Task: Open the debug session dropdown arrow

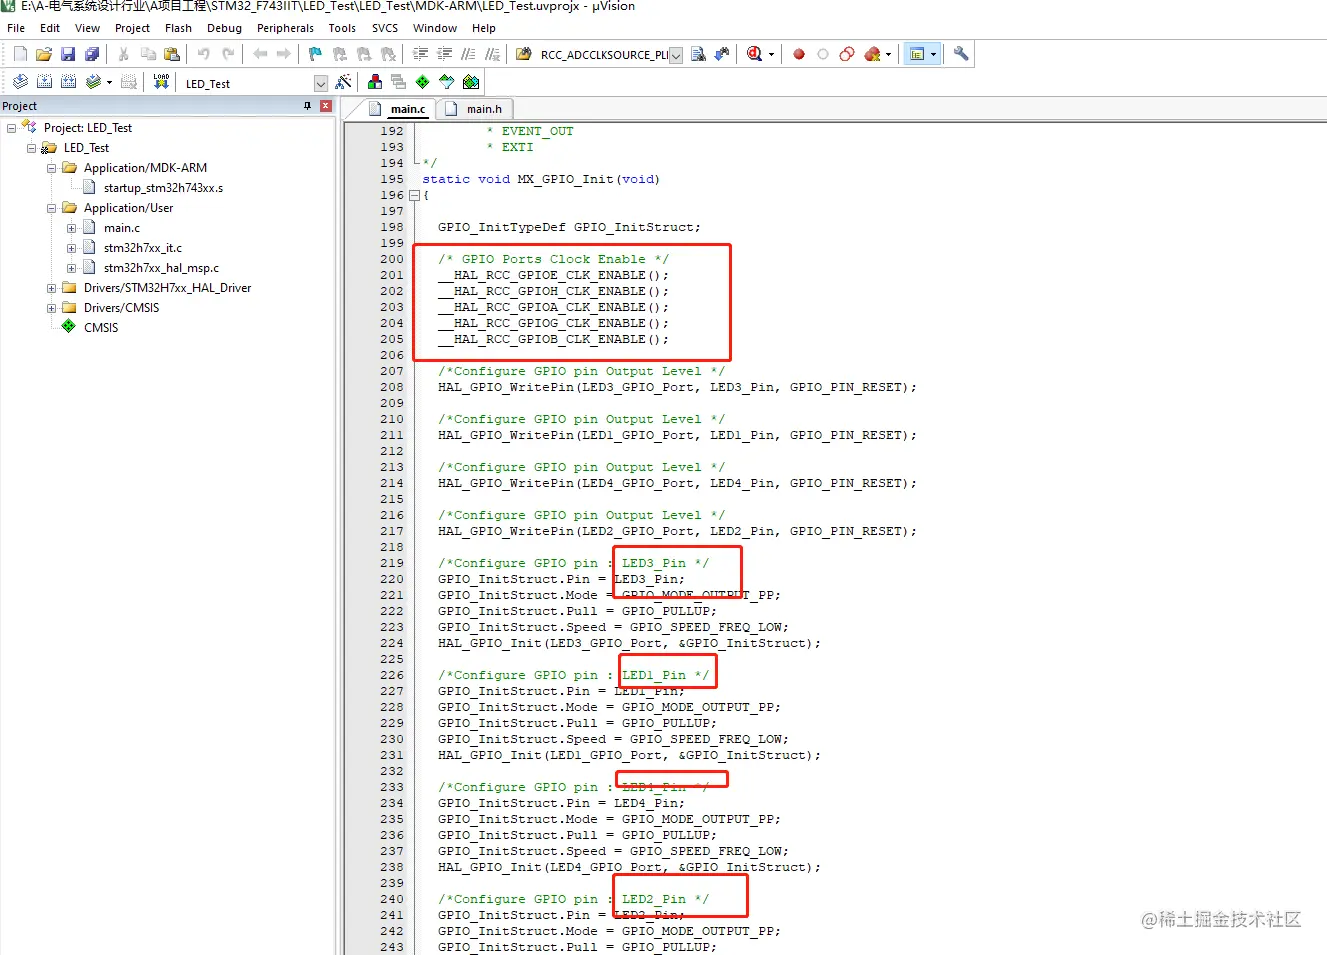Action: click(x=771, y=54)
